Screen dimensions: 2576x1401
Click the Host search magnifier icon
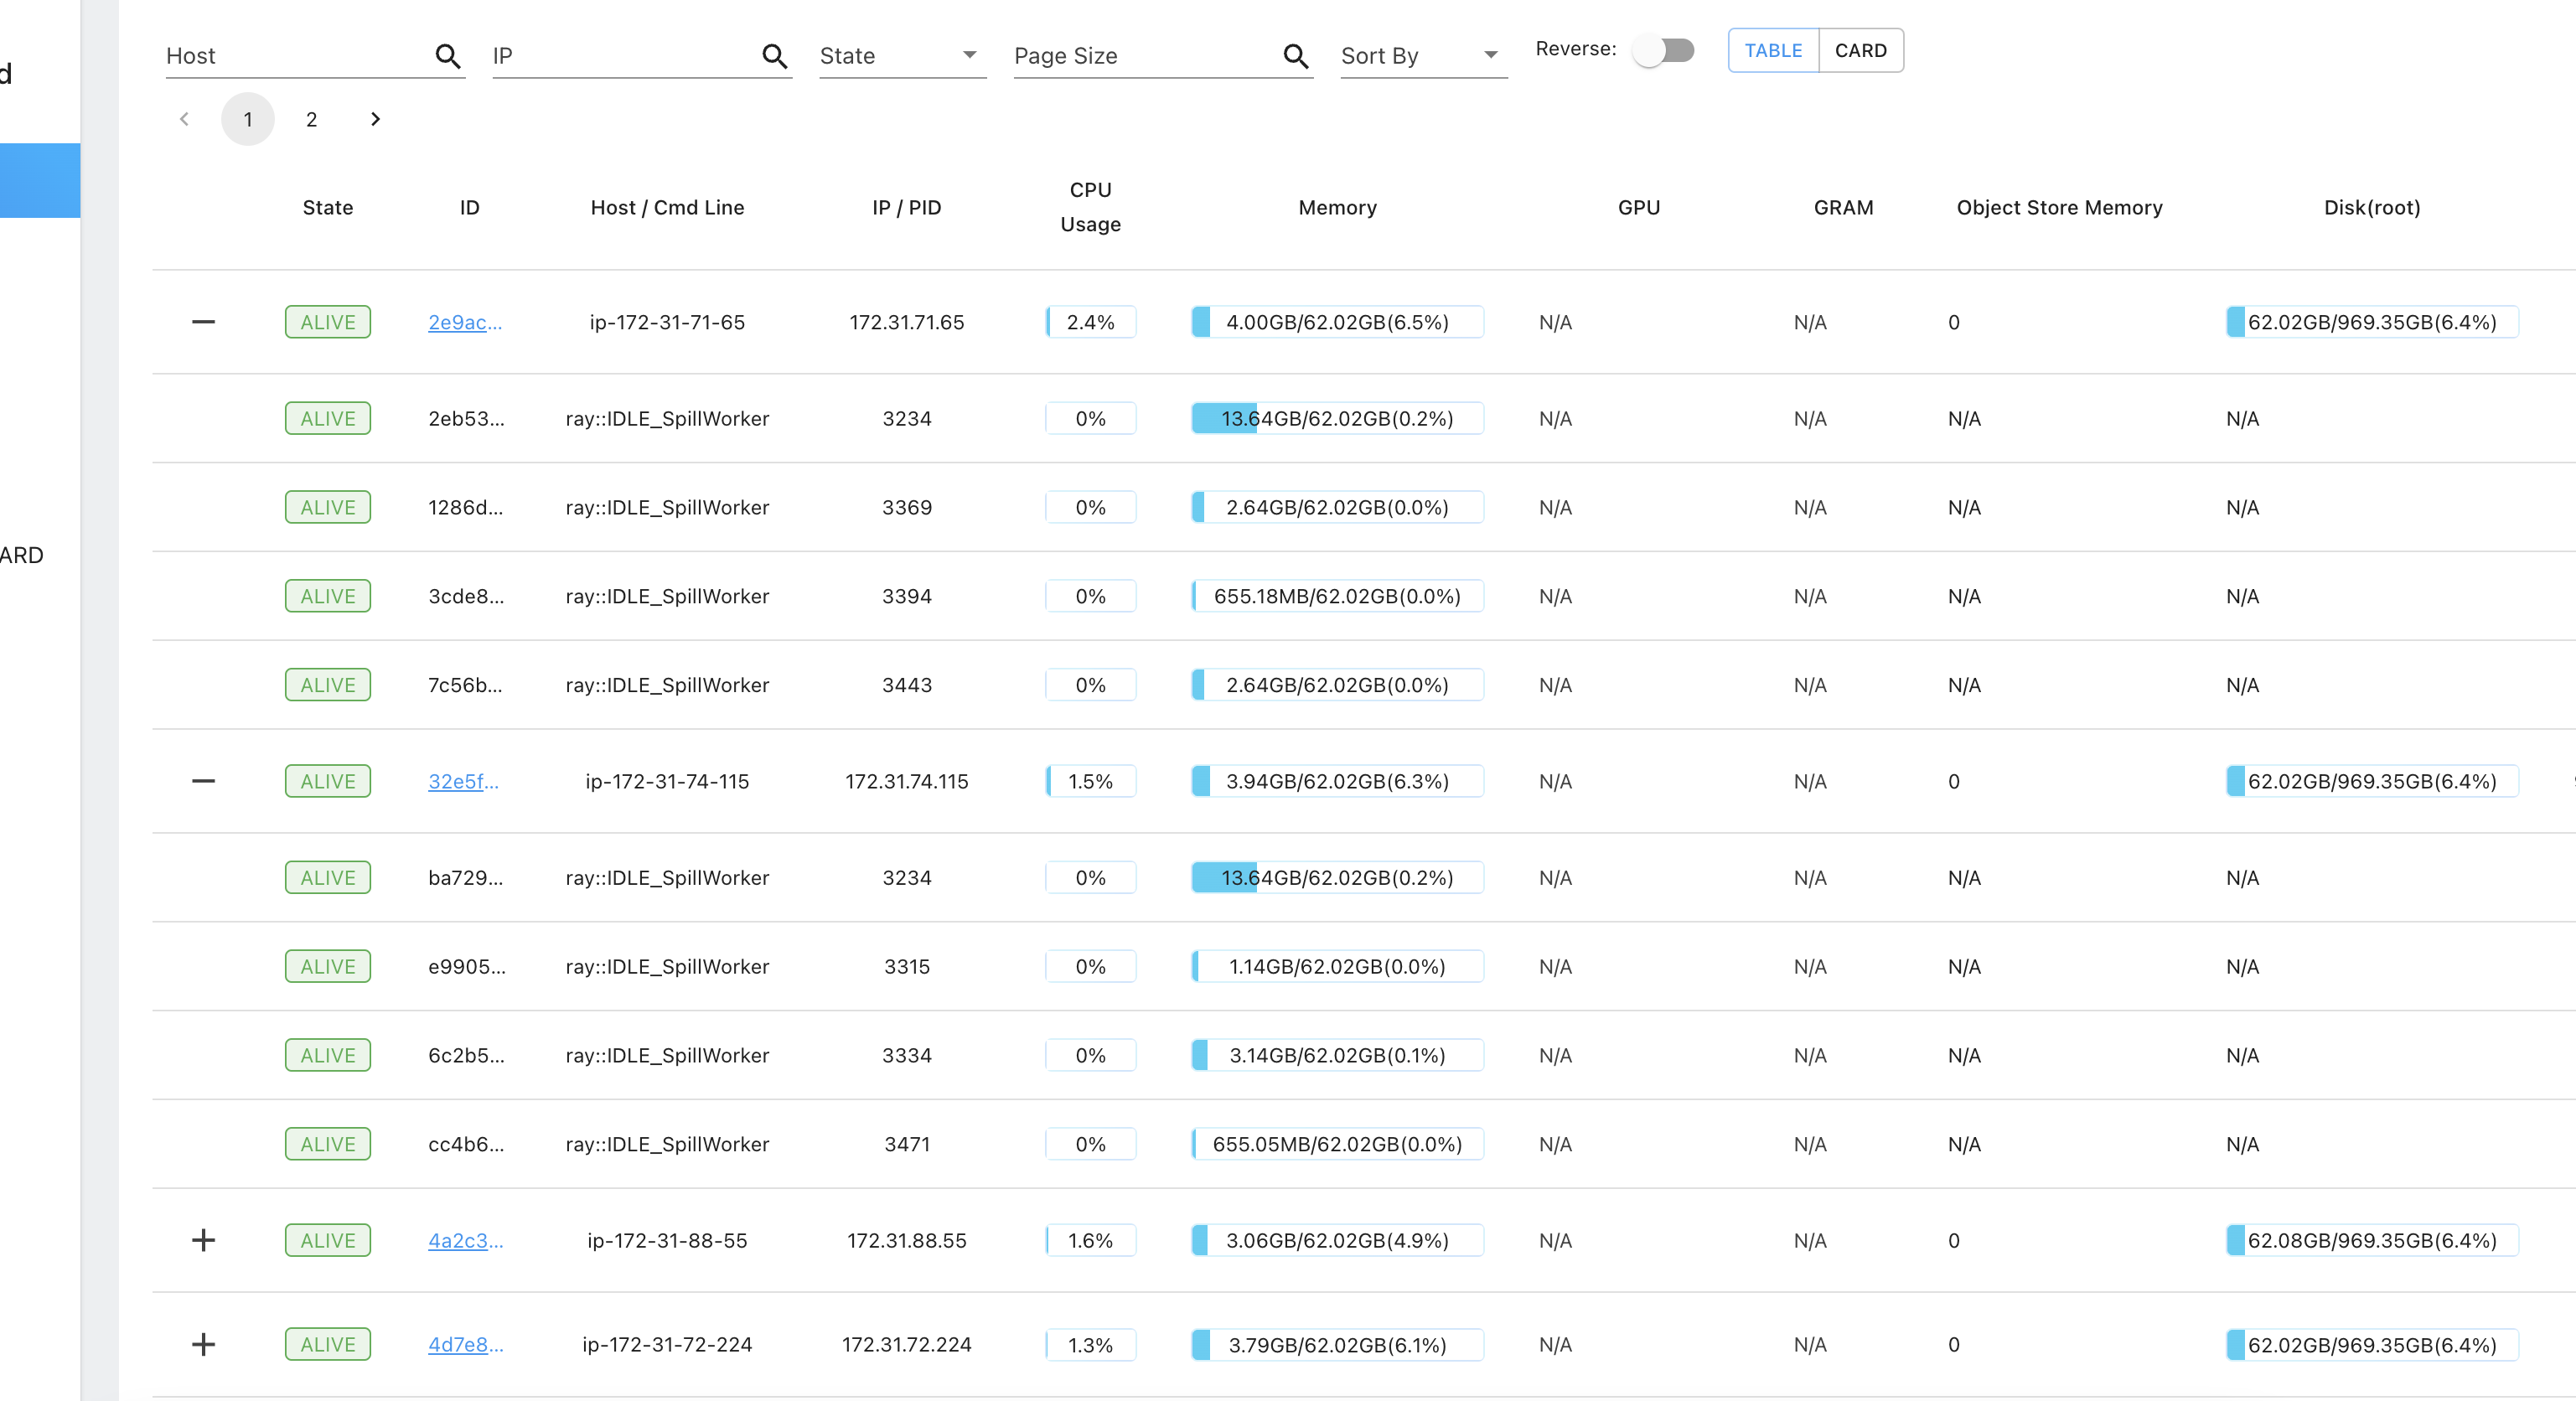(448, 56)
